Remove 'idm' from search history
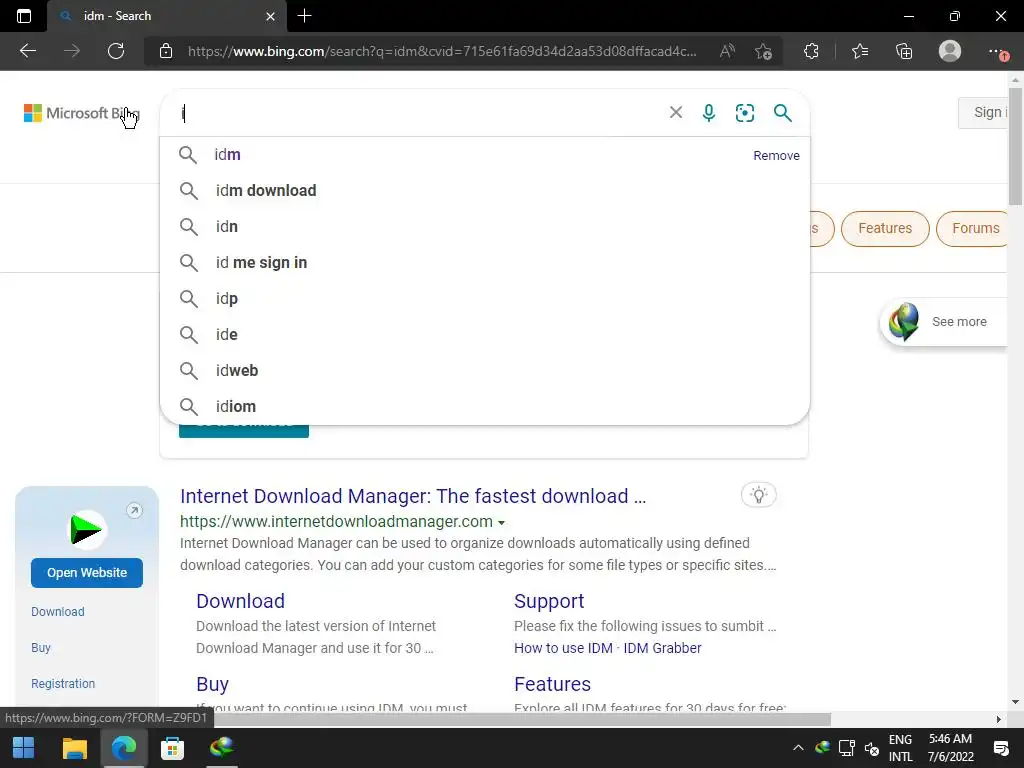The width and height of the screenshot is (1024, 768). point(776,155)
